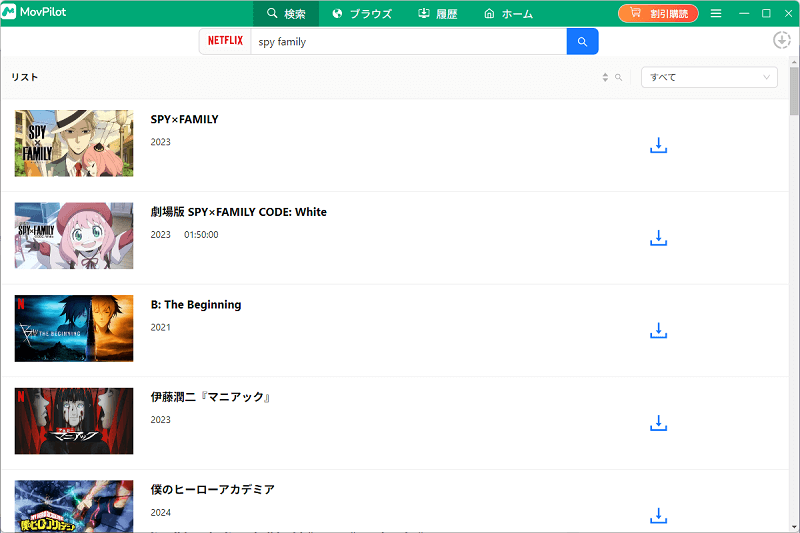
Task: Click the SPY×FAMILY title text
Action: click(184, 120)
